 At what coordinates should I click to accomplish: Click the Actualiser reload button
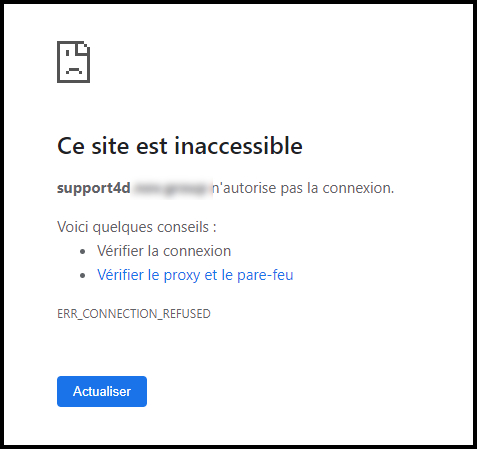(102, 391)
